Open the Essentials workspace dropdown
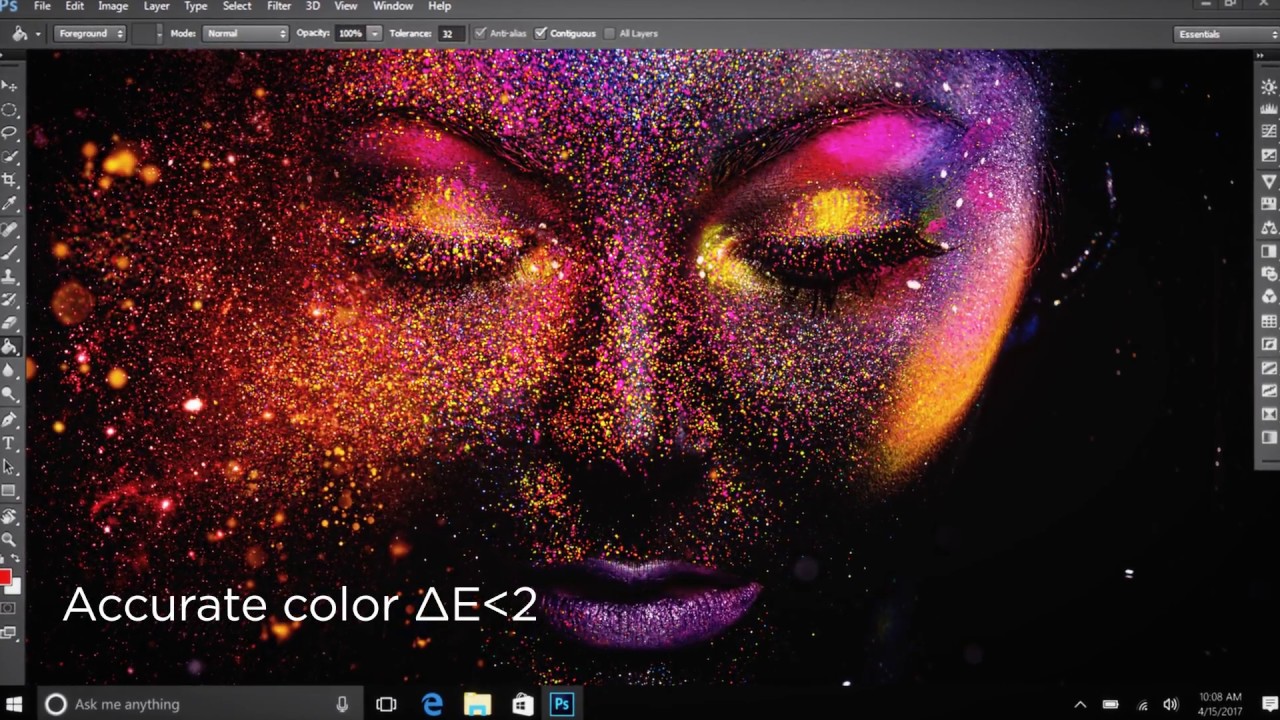 tap(1226, 34)
